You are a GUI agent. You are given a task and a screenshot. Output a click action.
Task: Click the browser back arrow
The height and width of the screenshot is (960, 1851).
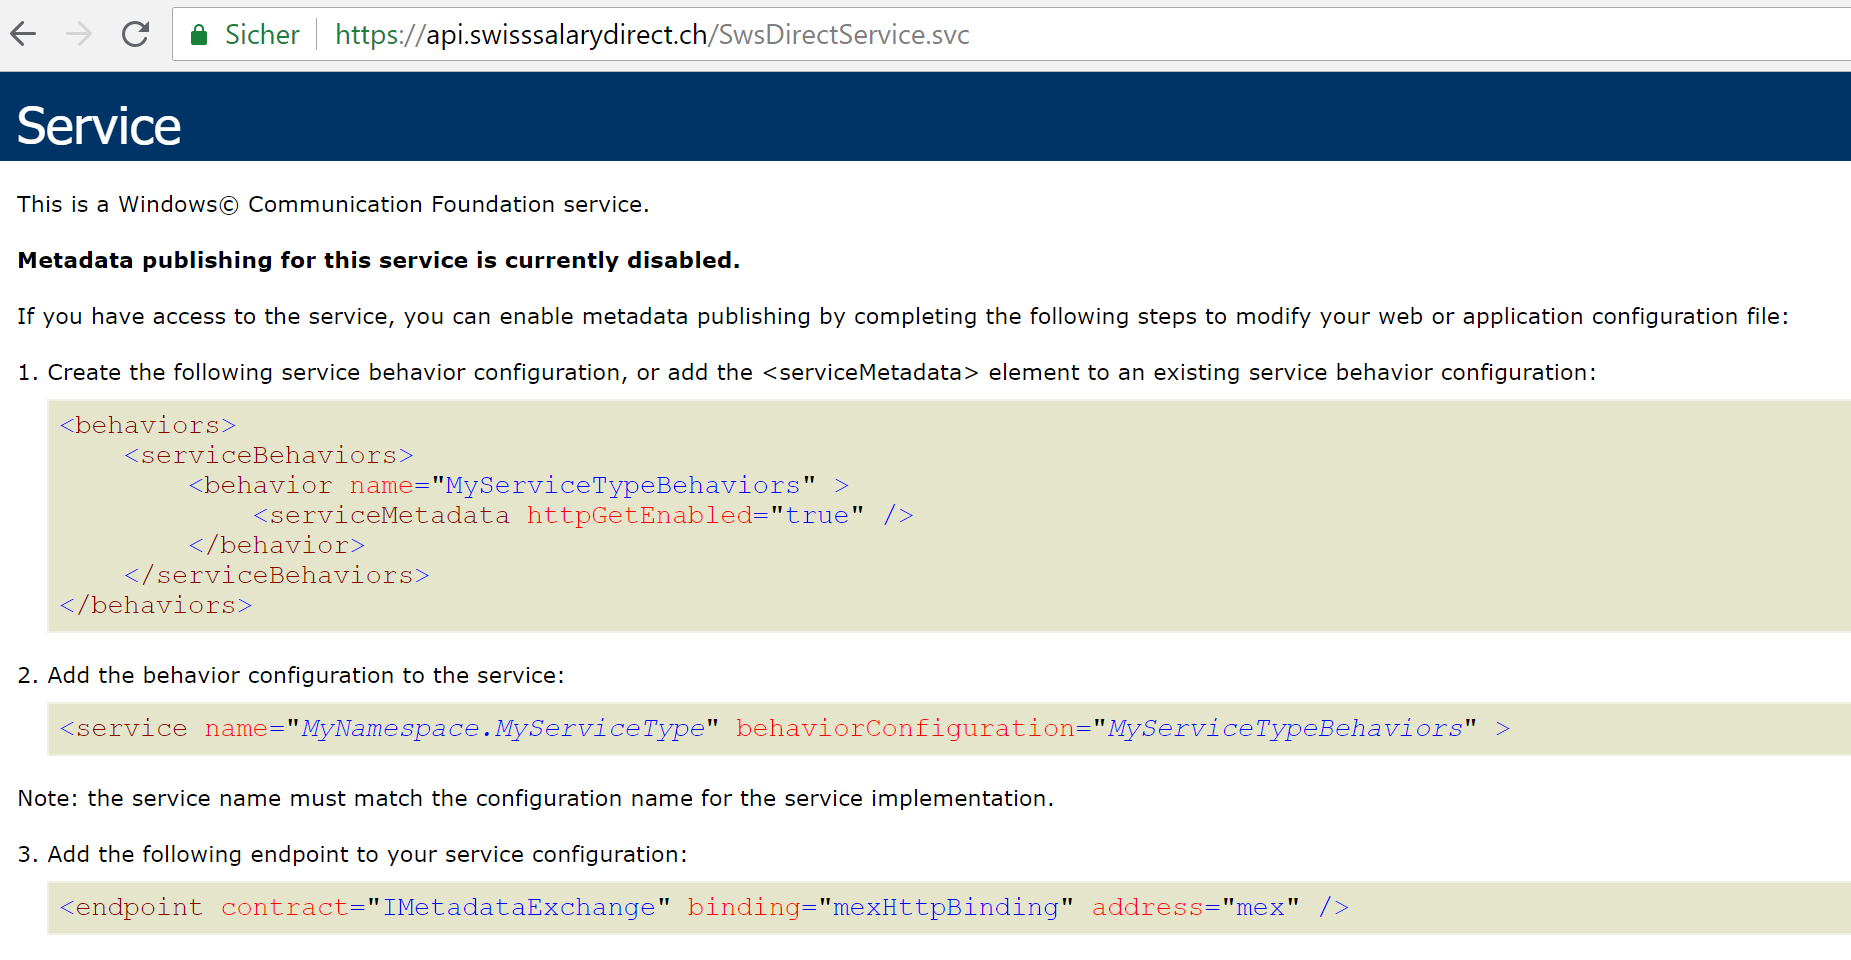tap(24, 34)
